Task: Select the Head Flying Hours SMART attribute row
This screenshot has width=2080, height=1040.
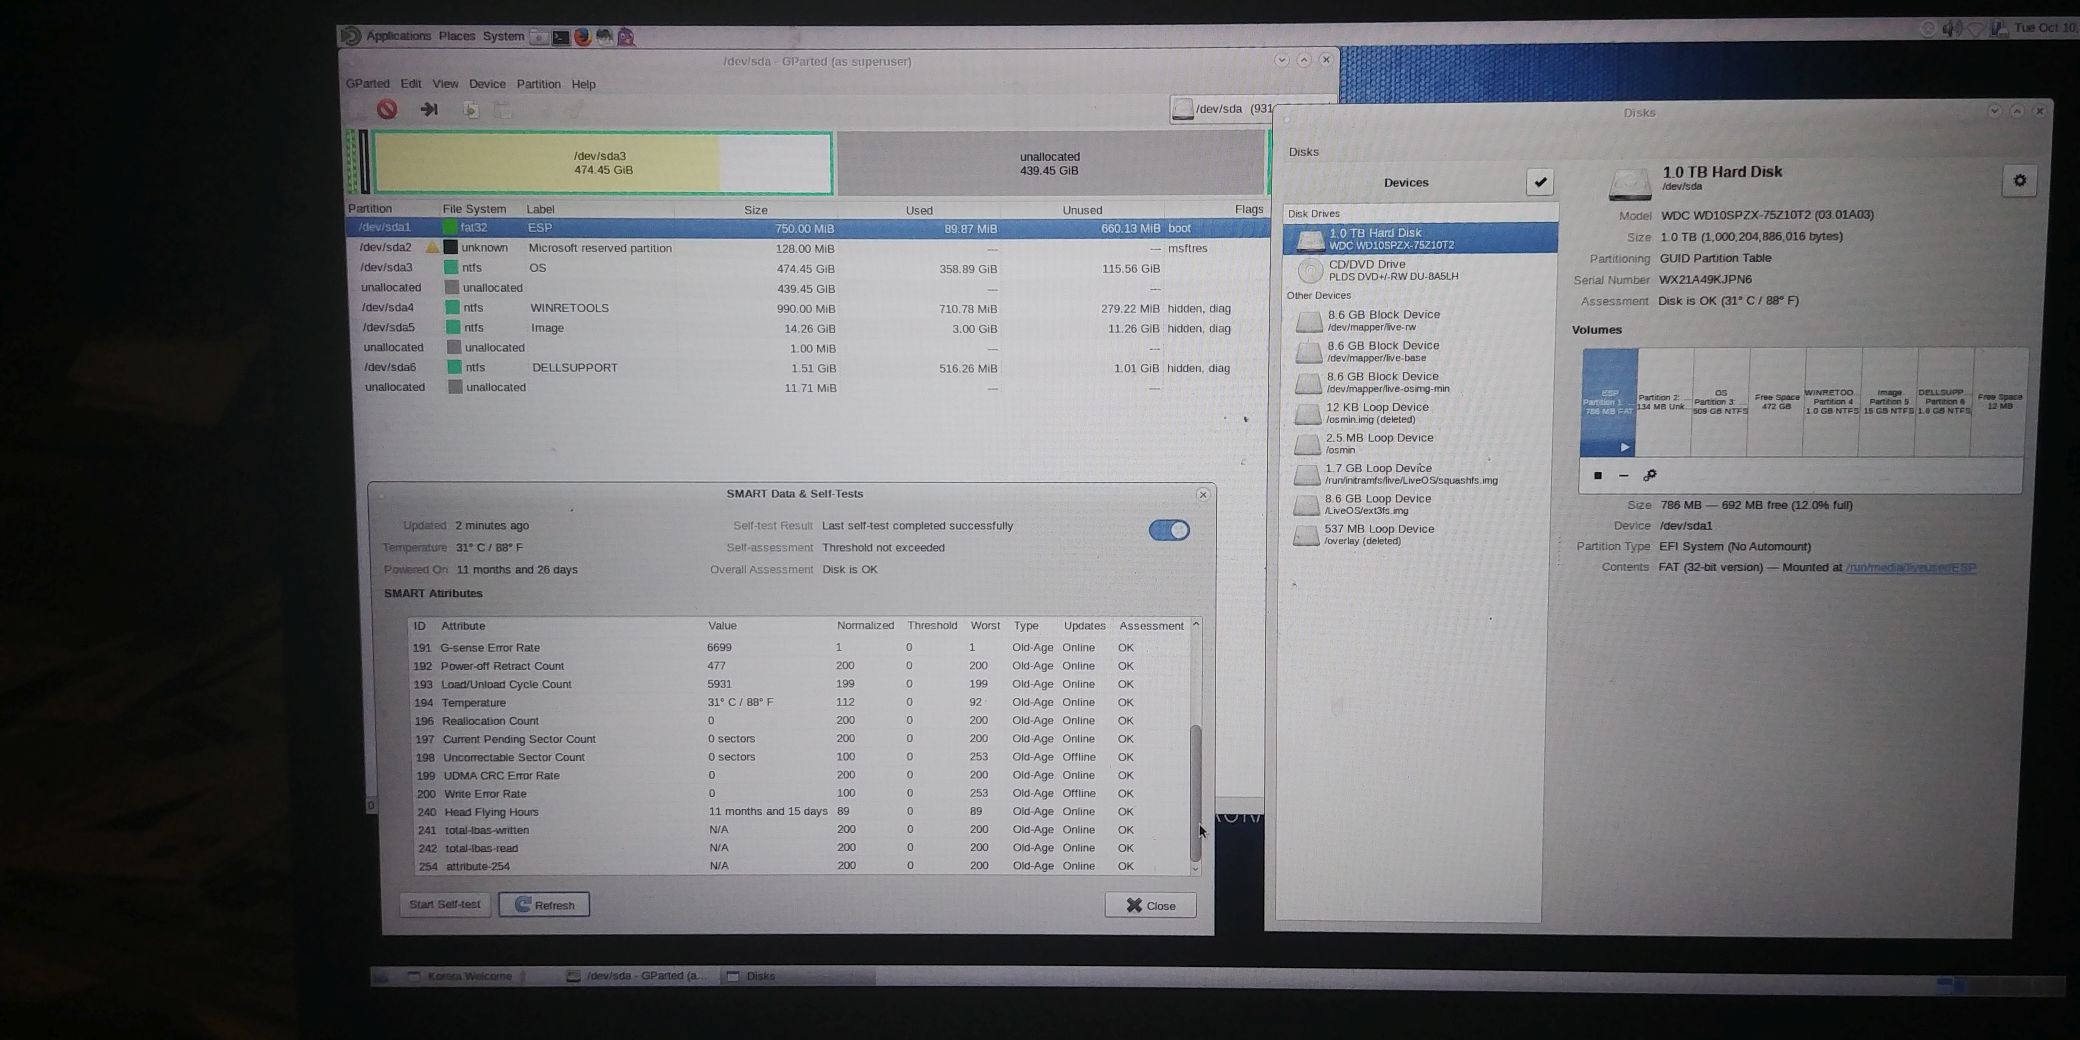Action: point(800,812)
